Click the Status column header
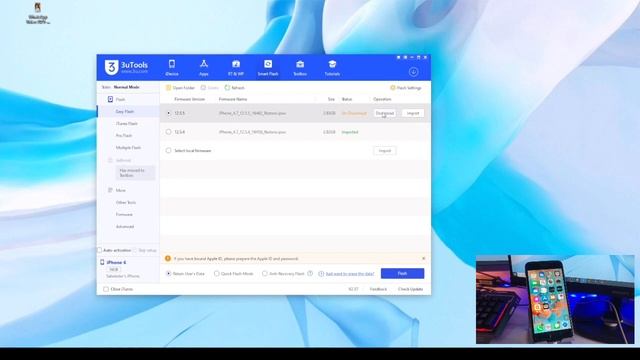 click(x=347, y=99)
